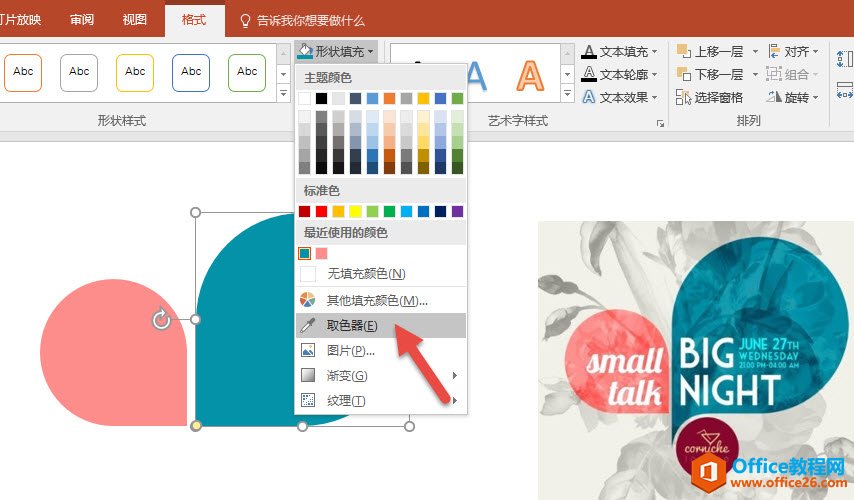Click the color wheel icon for 其他填充颜色

tap(308, 300)
